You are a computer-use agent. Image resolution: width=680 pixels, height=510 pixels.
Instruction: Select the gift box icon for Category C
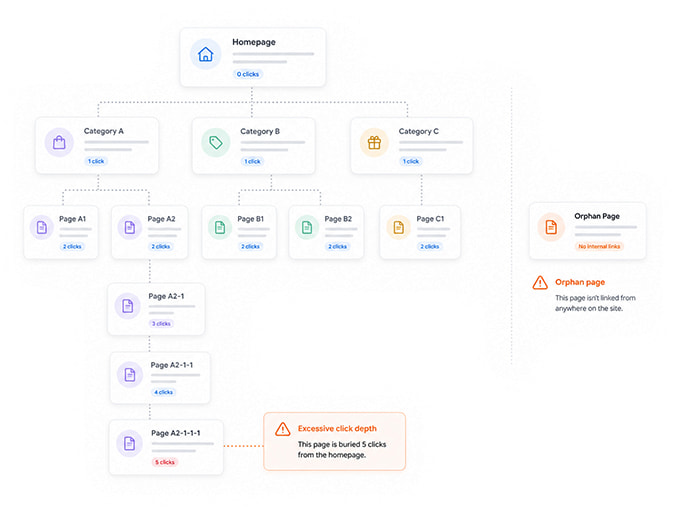tap(374, 142)
